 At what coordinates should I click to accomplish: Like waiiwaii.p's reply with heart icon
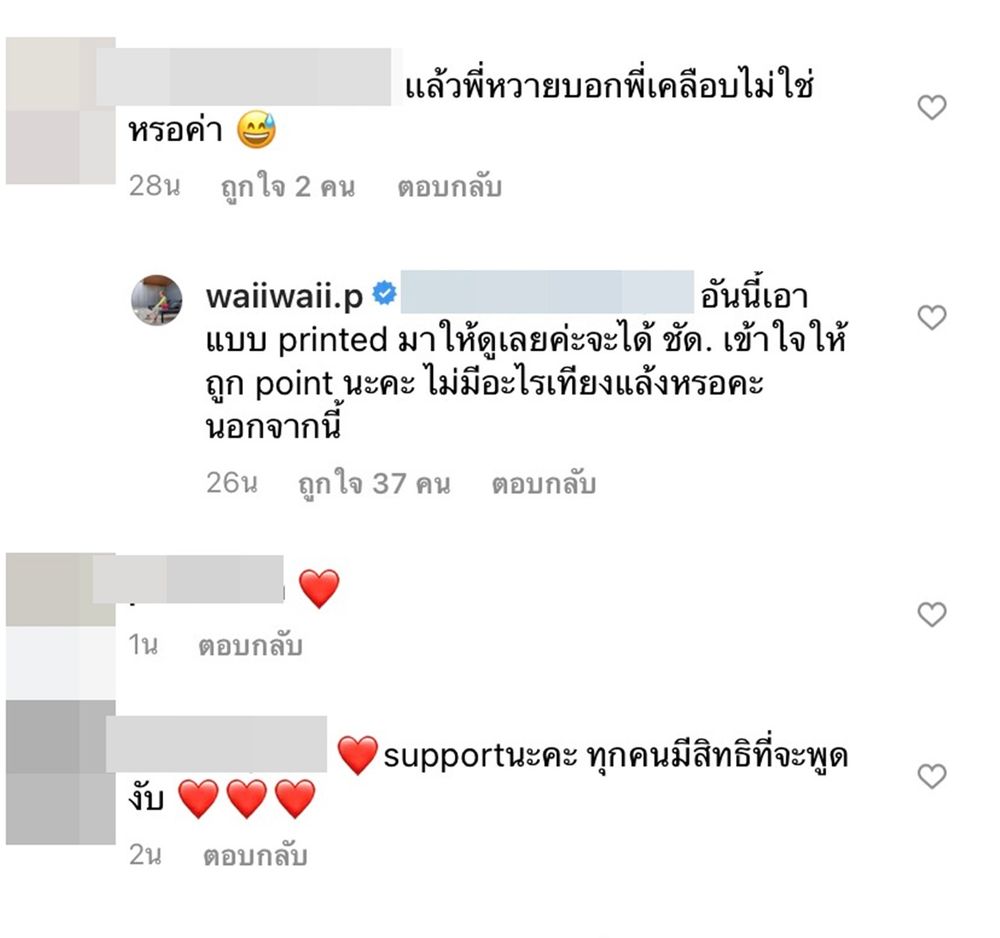[932, 318]
